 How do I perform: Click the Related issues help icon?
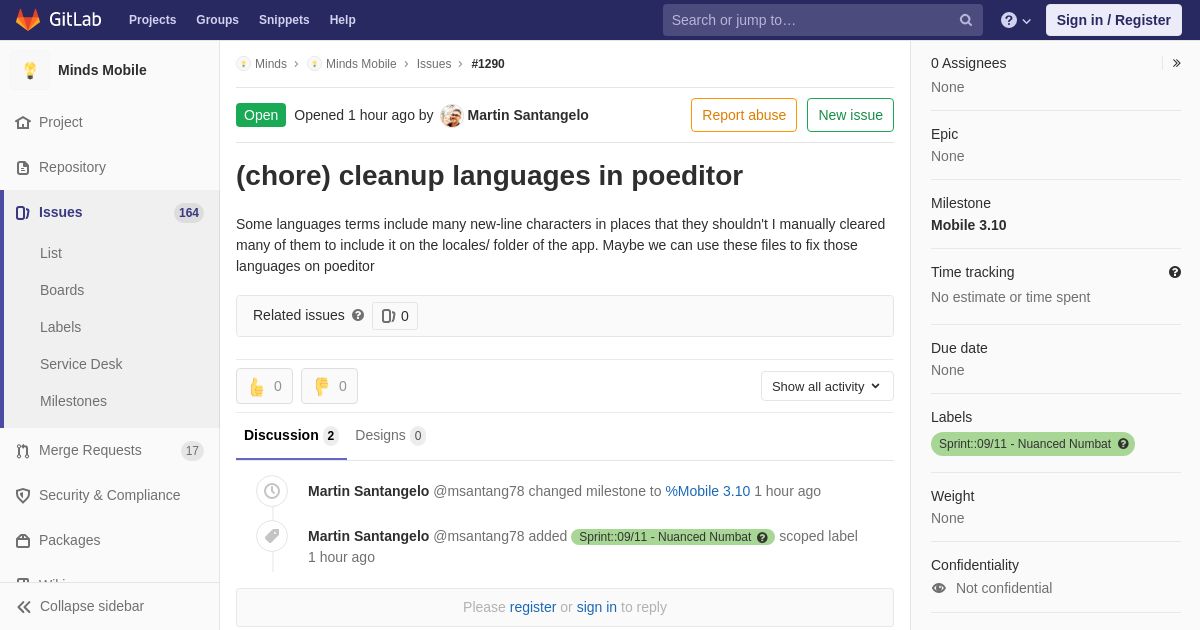358,315
